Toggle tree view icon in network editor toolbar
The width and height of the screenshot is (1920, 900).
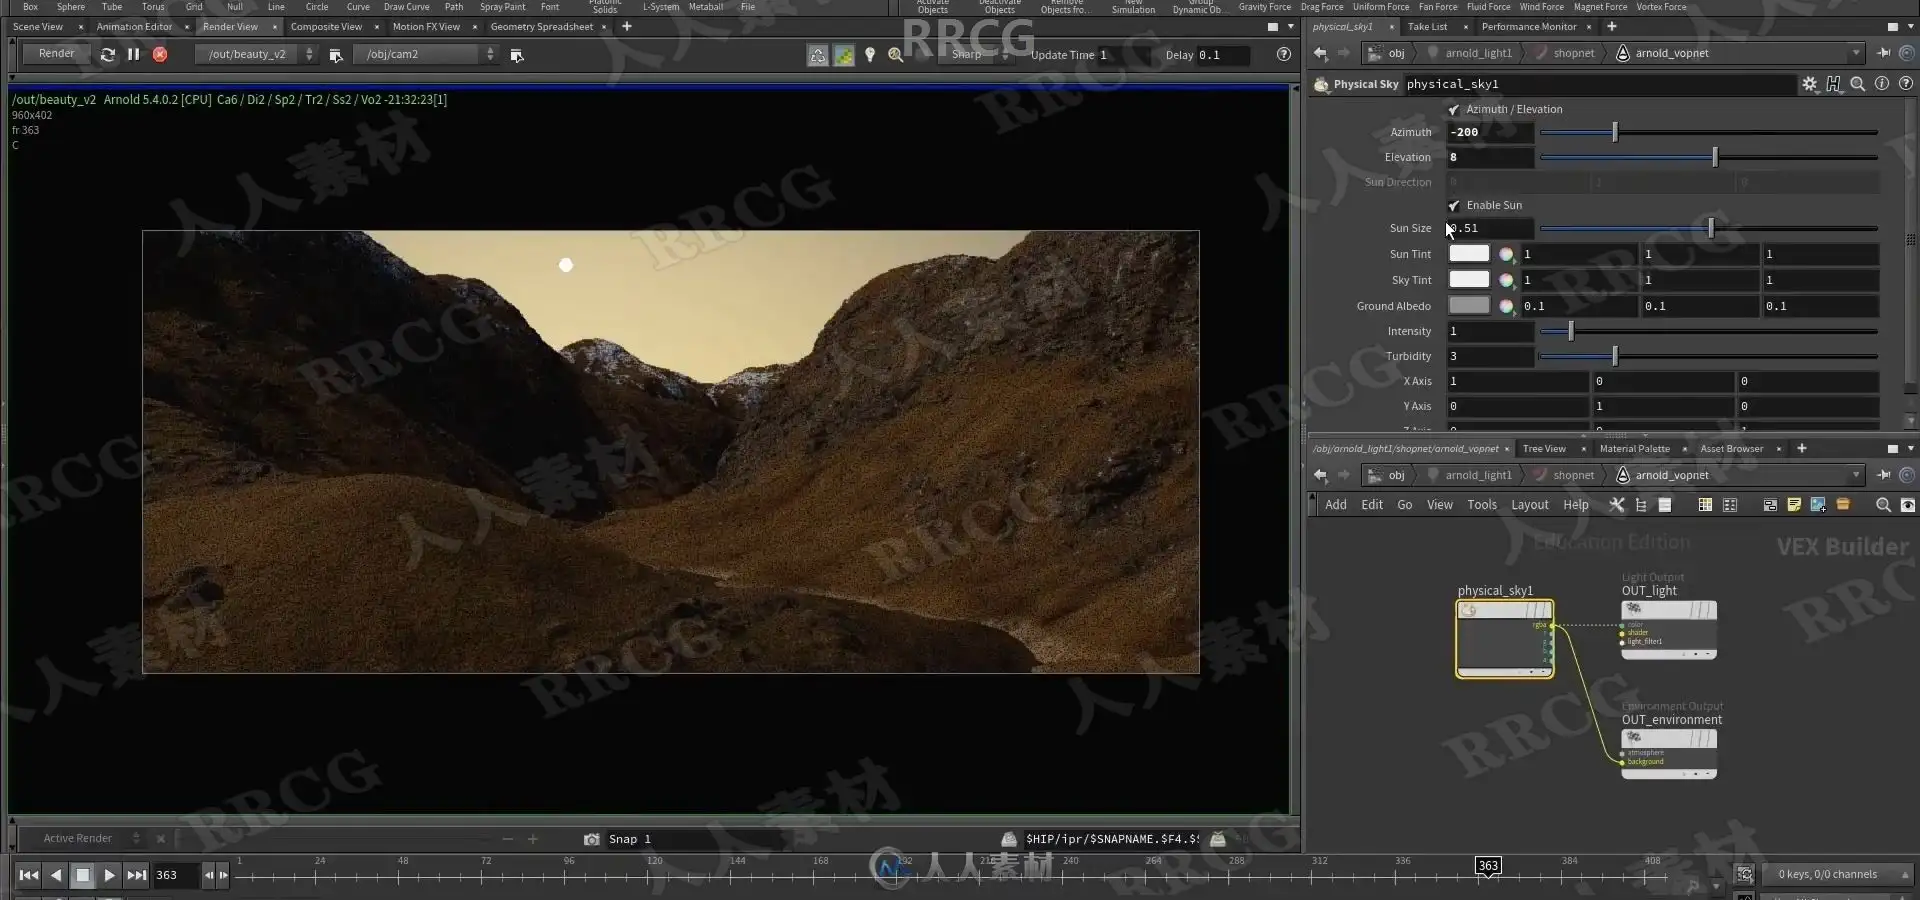click(x=1641, y=505)
